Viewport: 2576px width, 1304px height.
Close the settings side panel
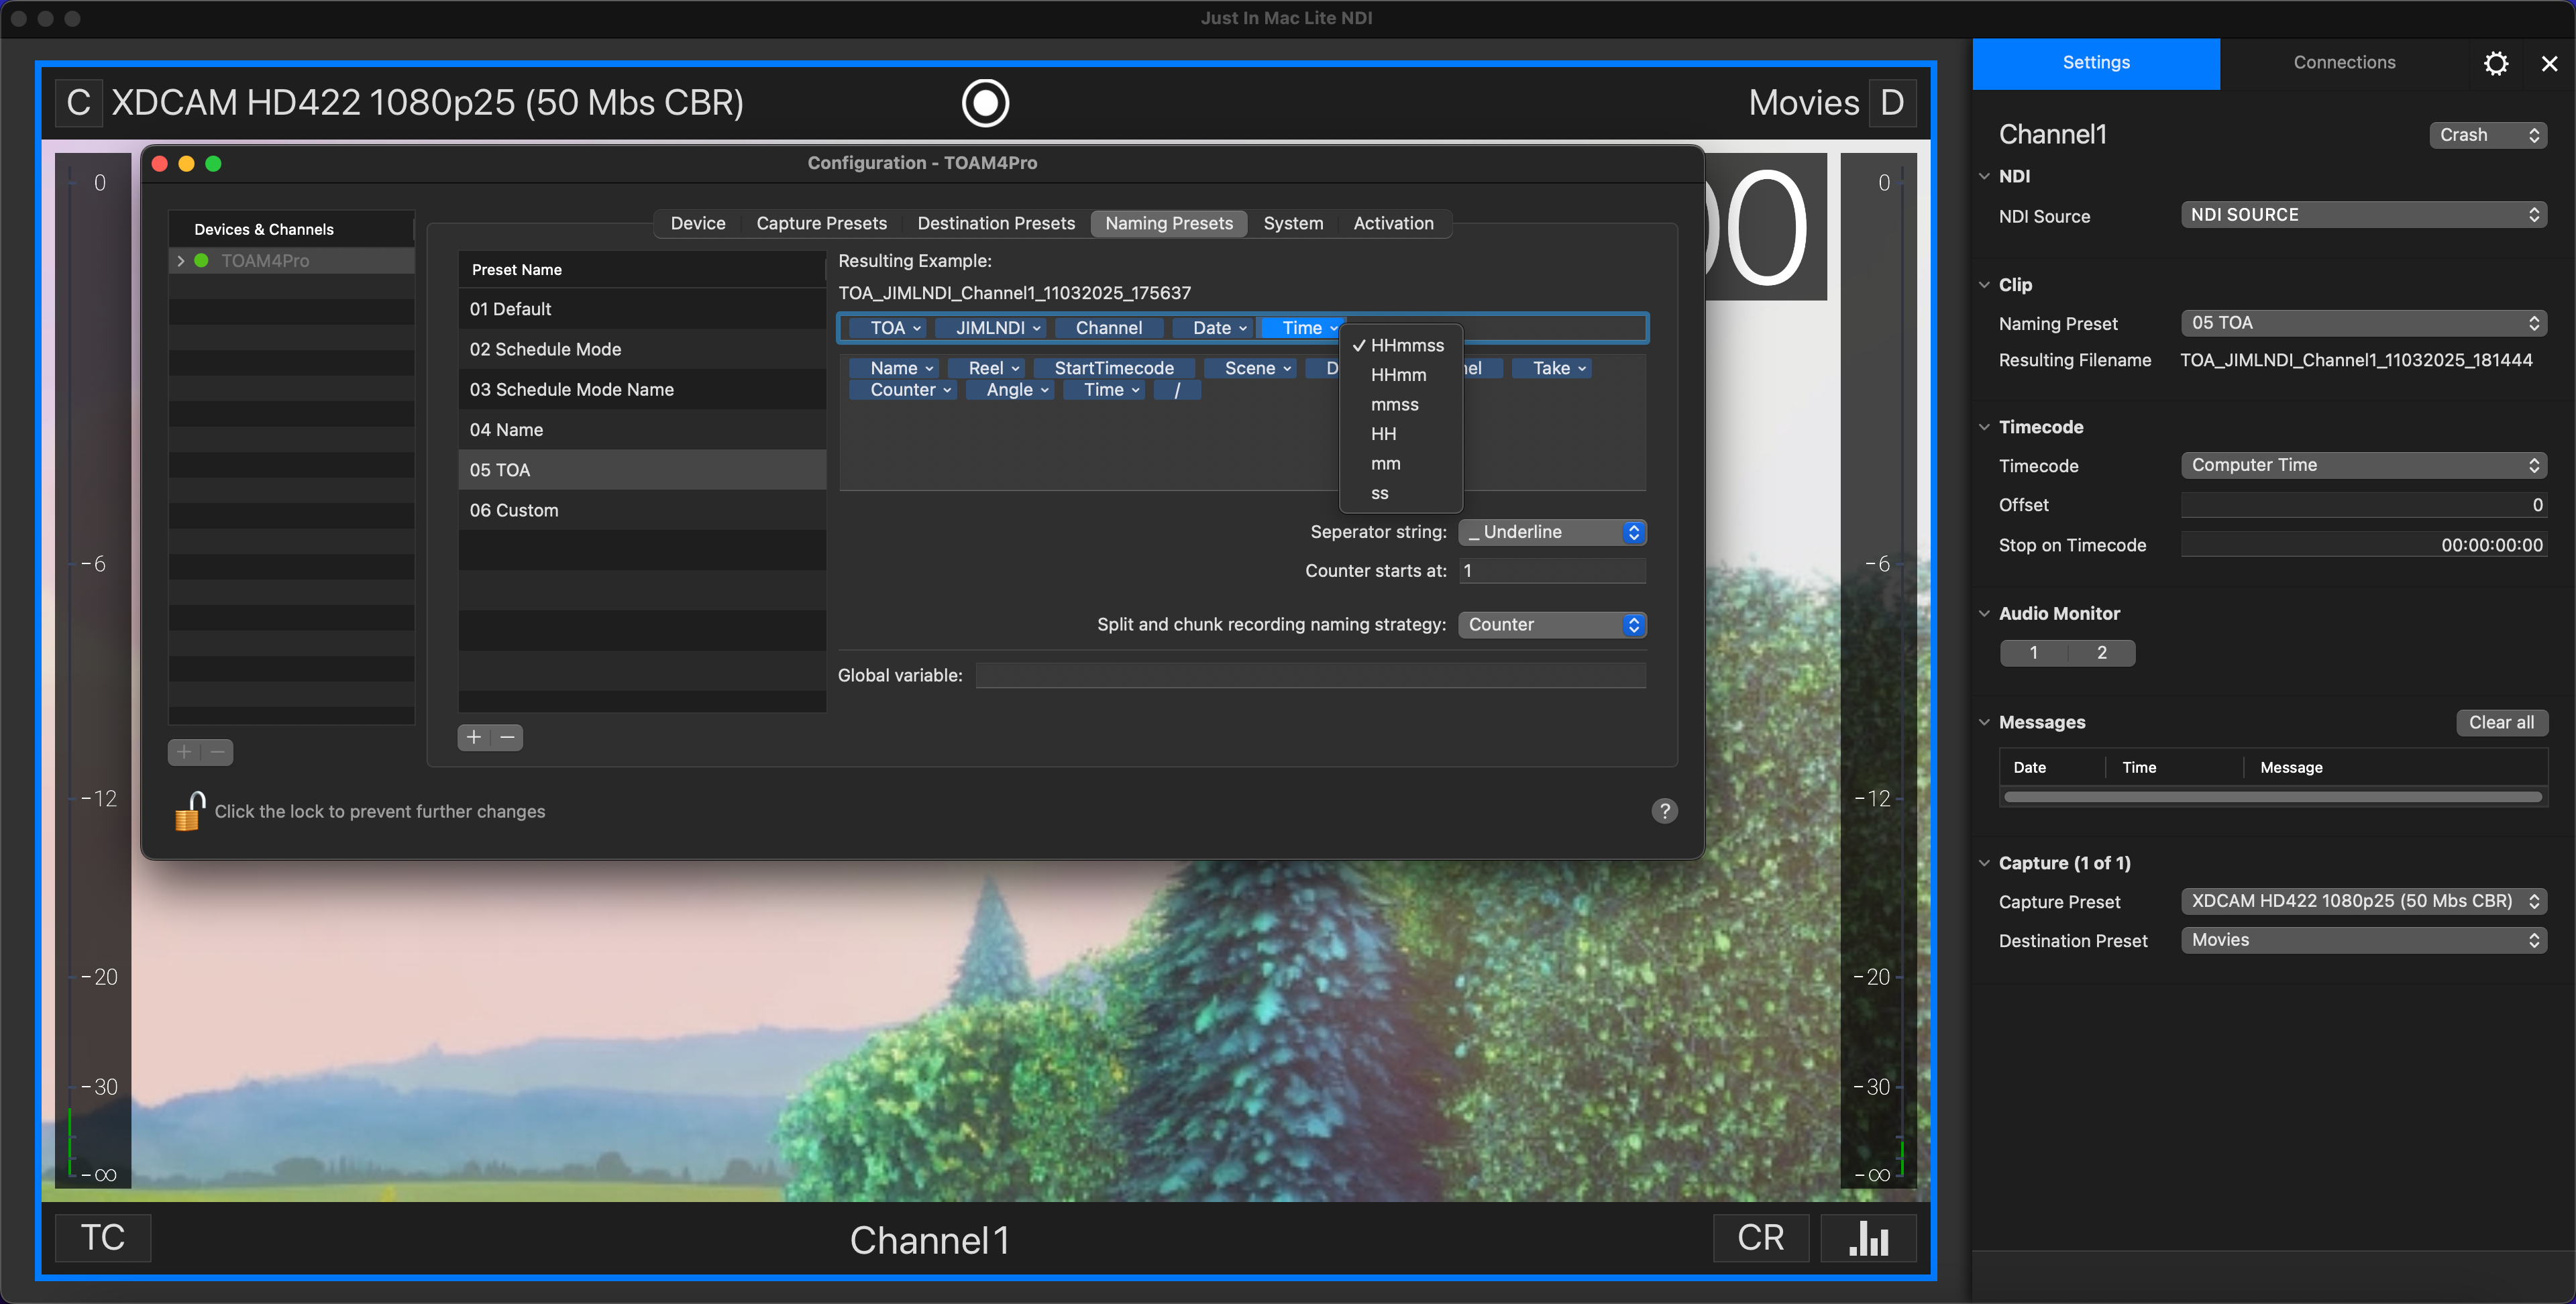(2549, 63)
